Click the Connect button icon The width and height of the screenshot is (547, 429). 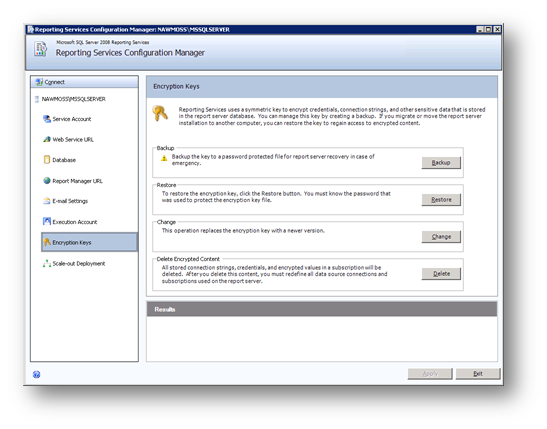tap(39, 82)
